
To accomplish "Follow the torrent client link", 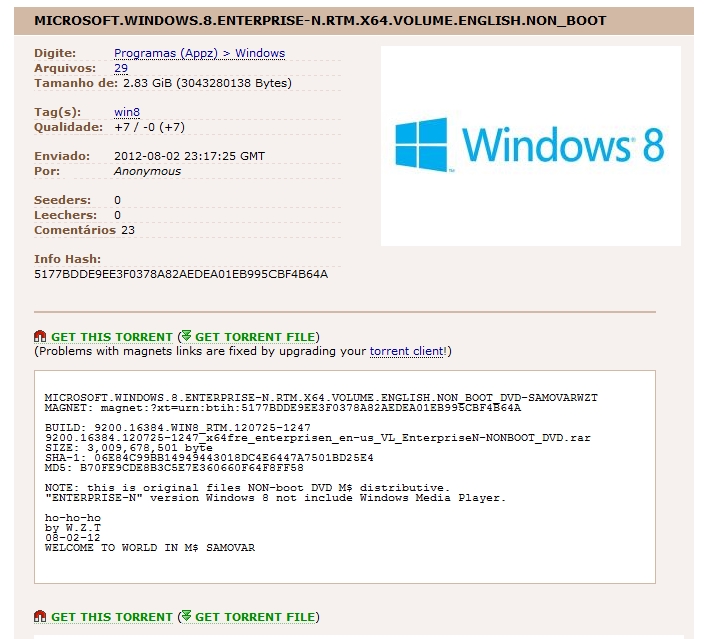I will pos(407,351).
